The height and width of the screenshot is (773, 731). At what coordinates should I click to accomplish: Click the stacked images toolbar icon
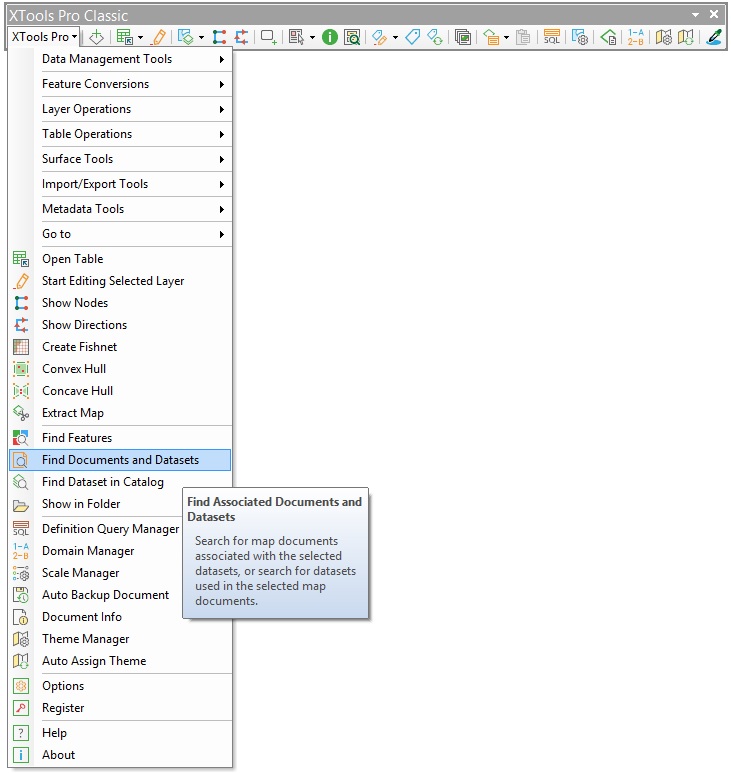click(463, 37)
